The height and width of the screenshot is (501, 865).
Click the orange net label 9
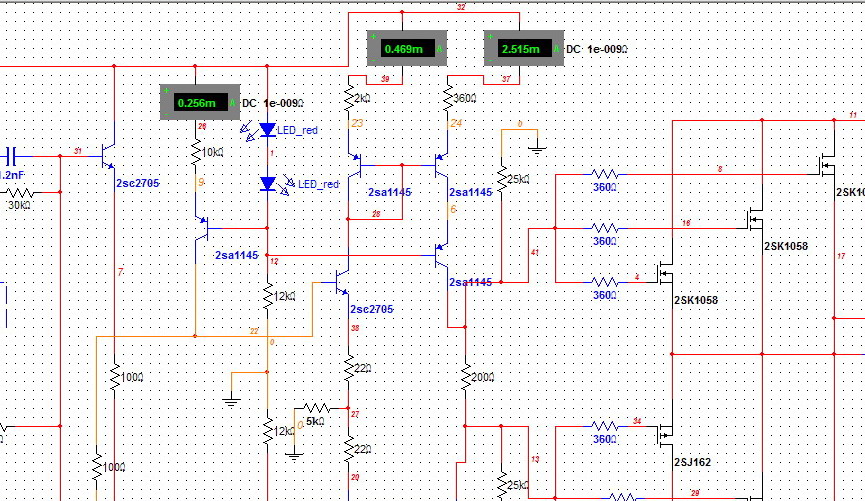point(201,182)
